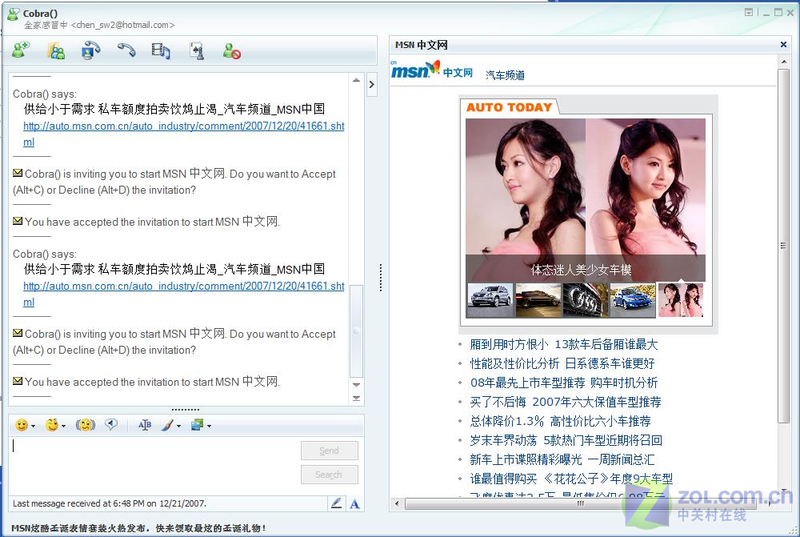Screen dimensions: 800x537
Task: Open headline 谁最值得购买《花花公子》年度9大车型
Action: click(571, 479)
